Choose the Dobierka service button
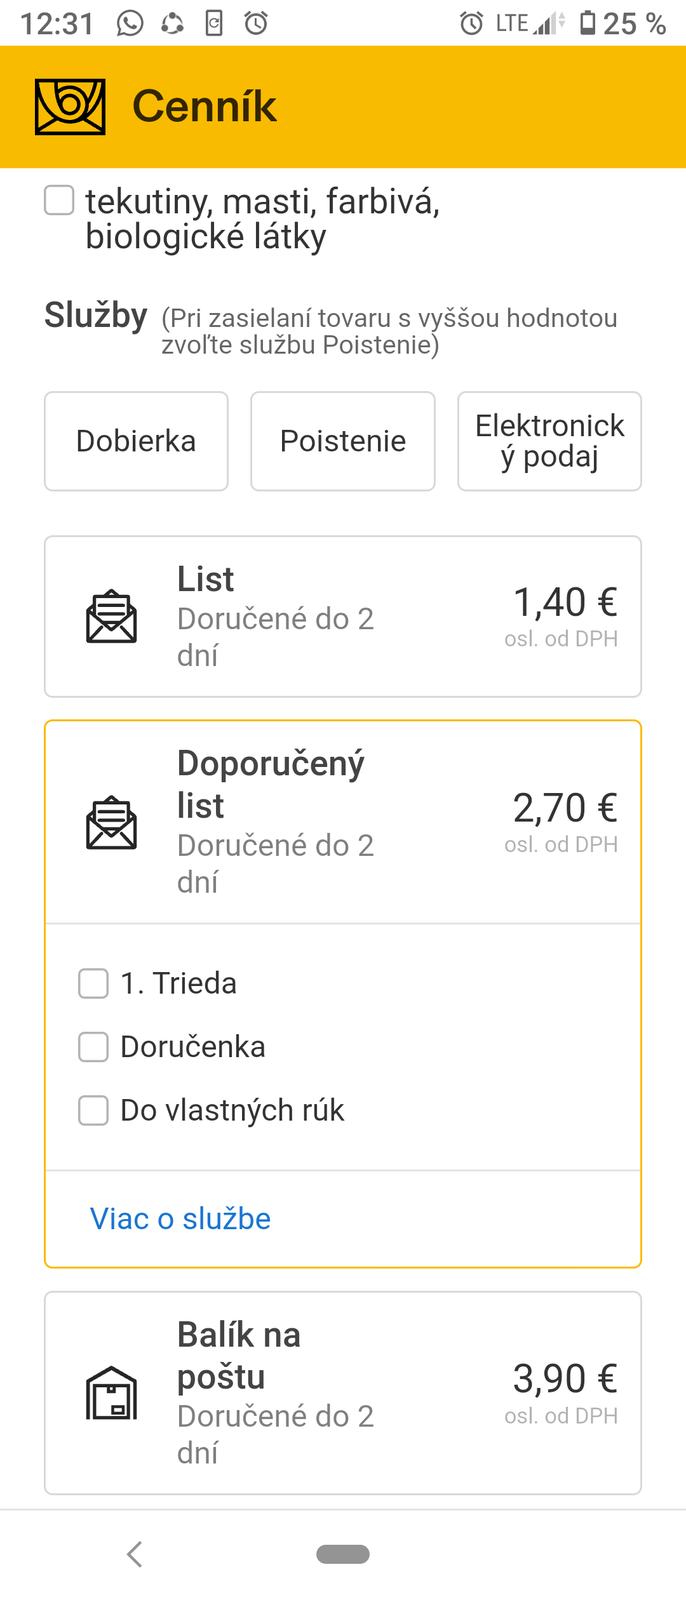Viewport: 686px width, 1600px height. [x=136, y=441]
